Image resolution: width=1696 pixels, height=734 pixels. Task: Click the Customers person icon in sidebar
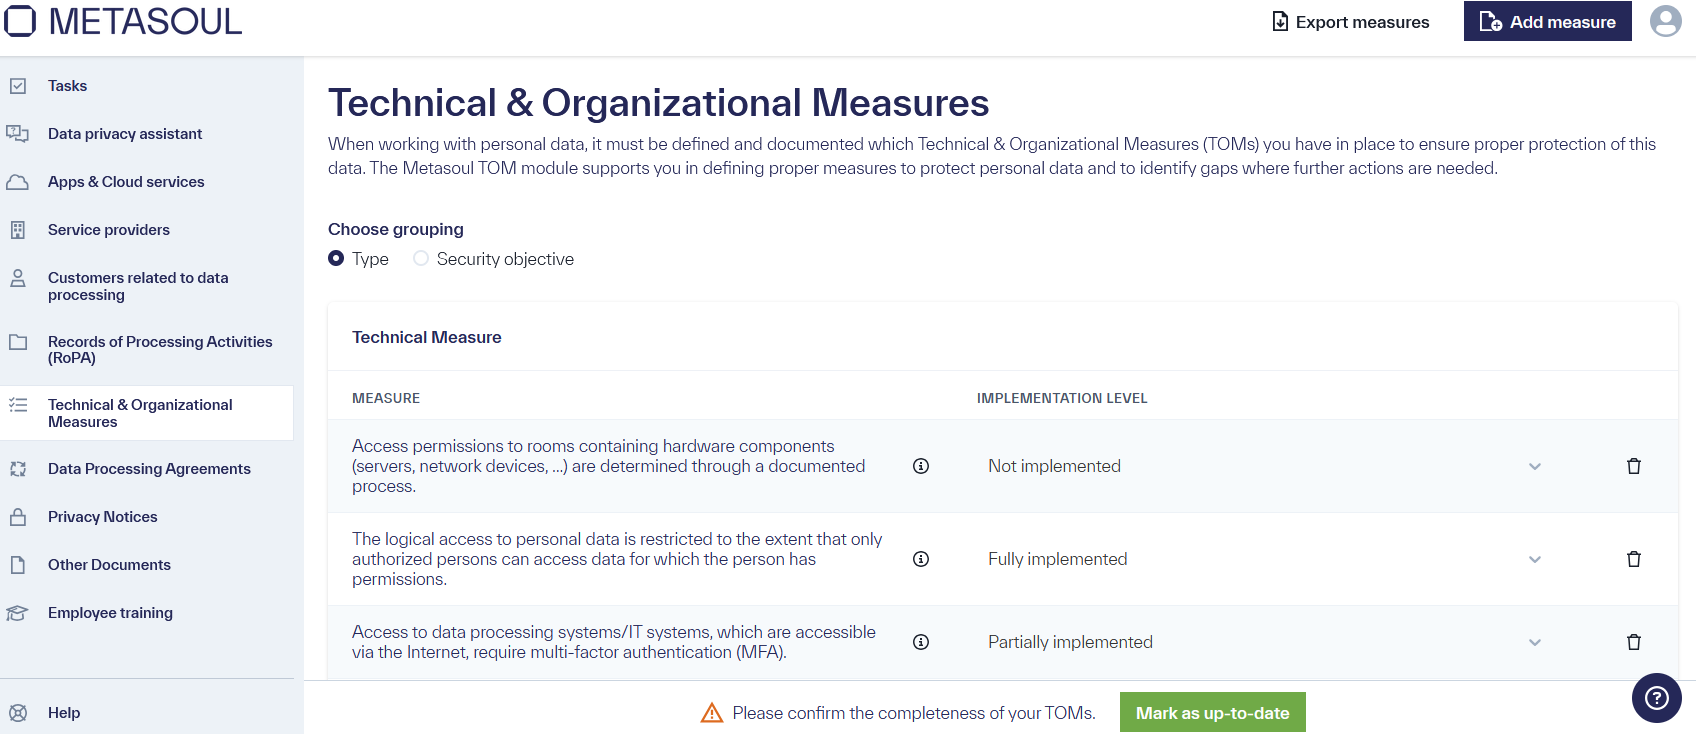[18, 278]
